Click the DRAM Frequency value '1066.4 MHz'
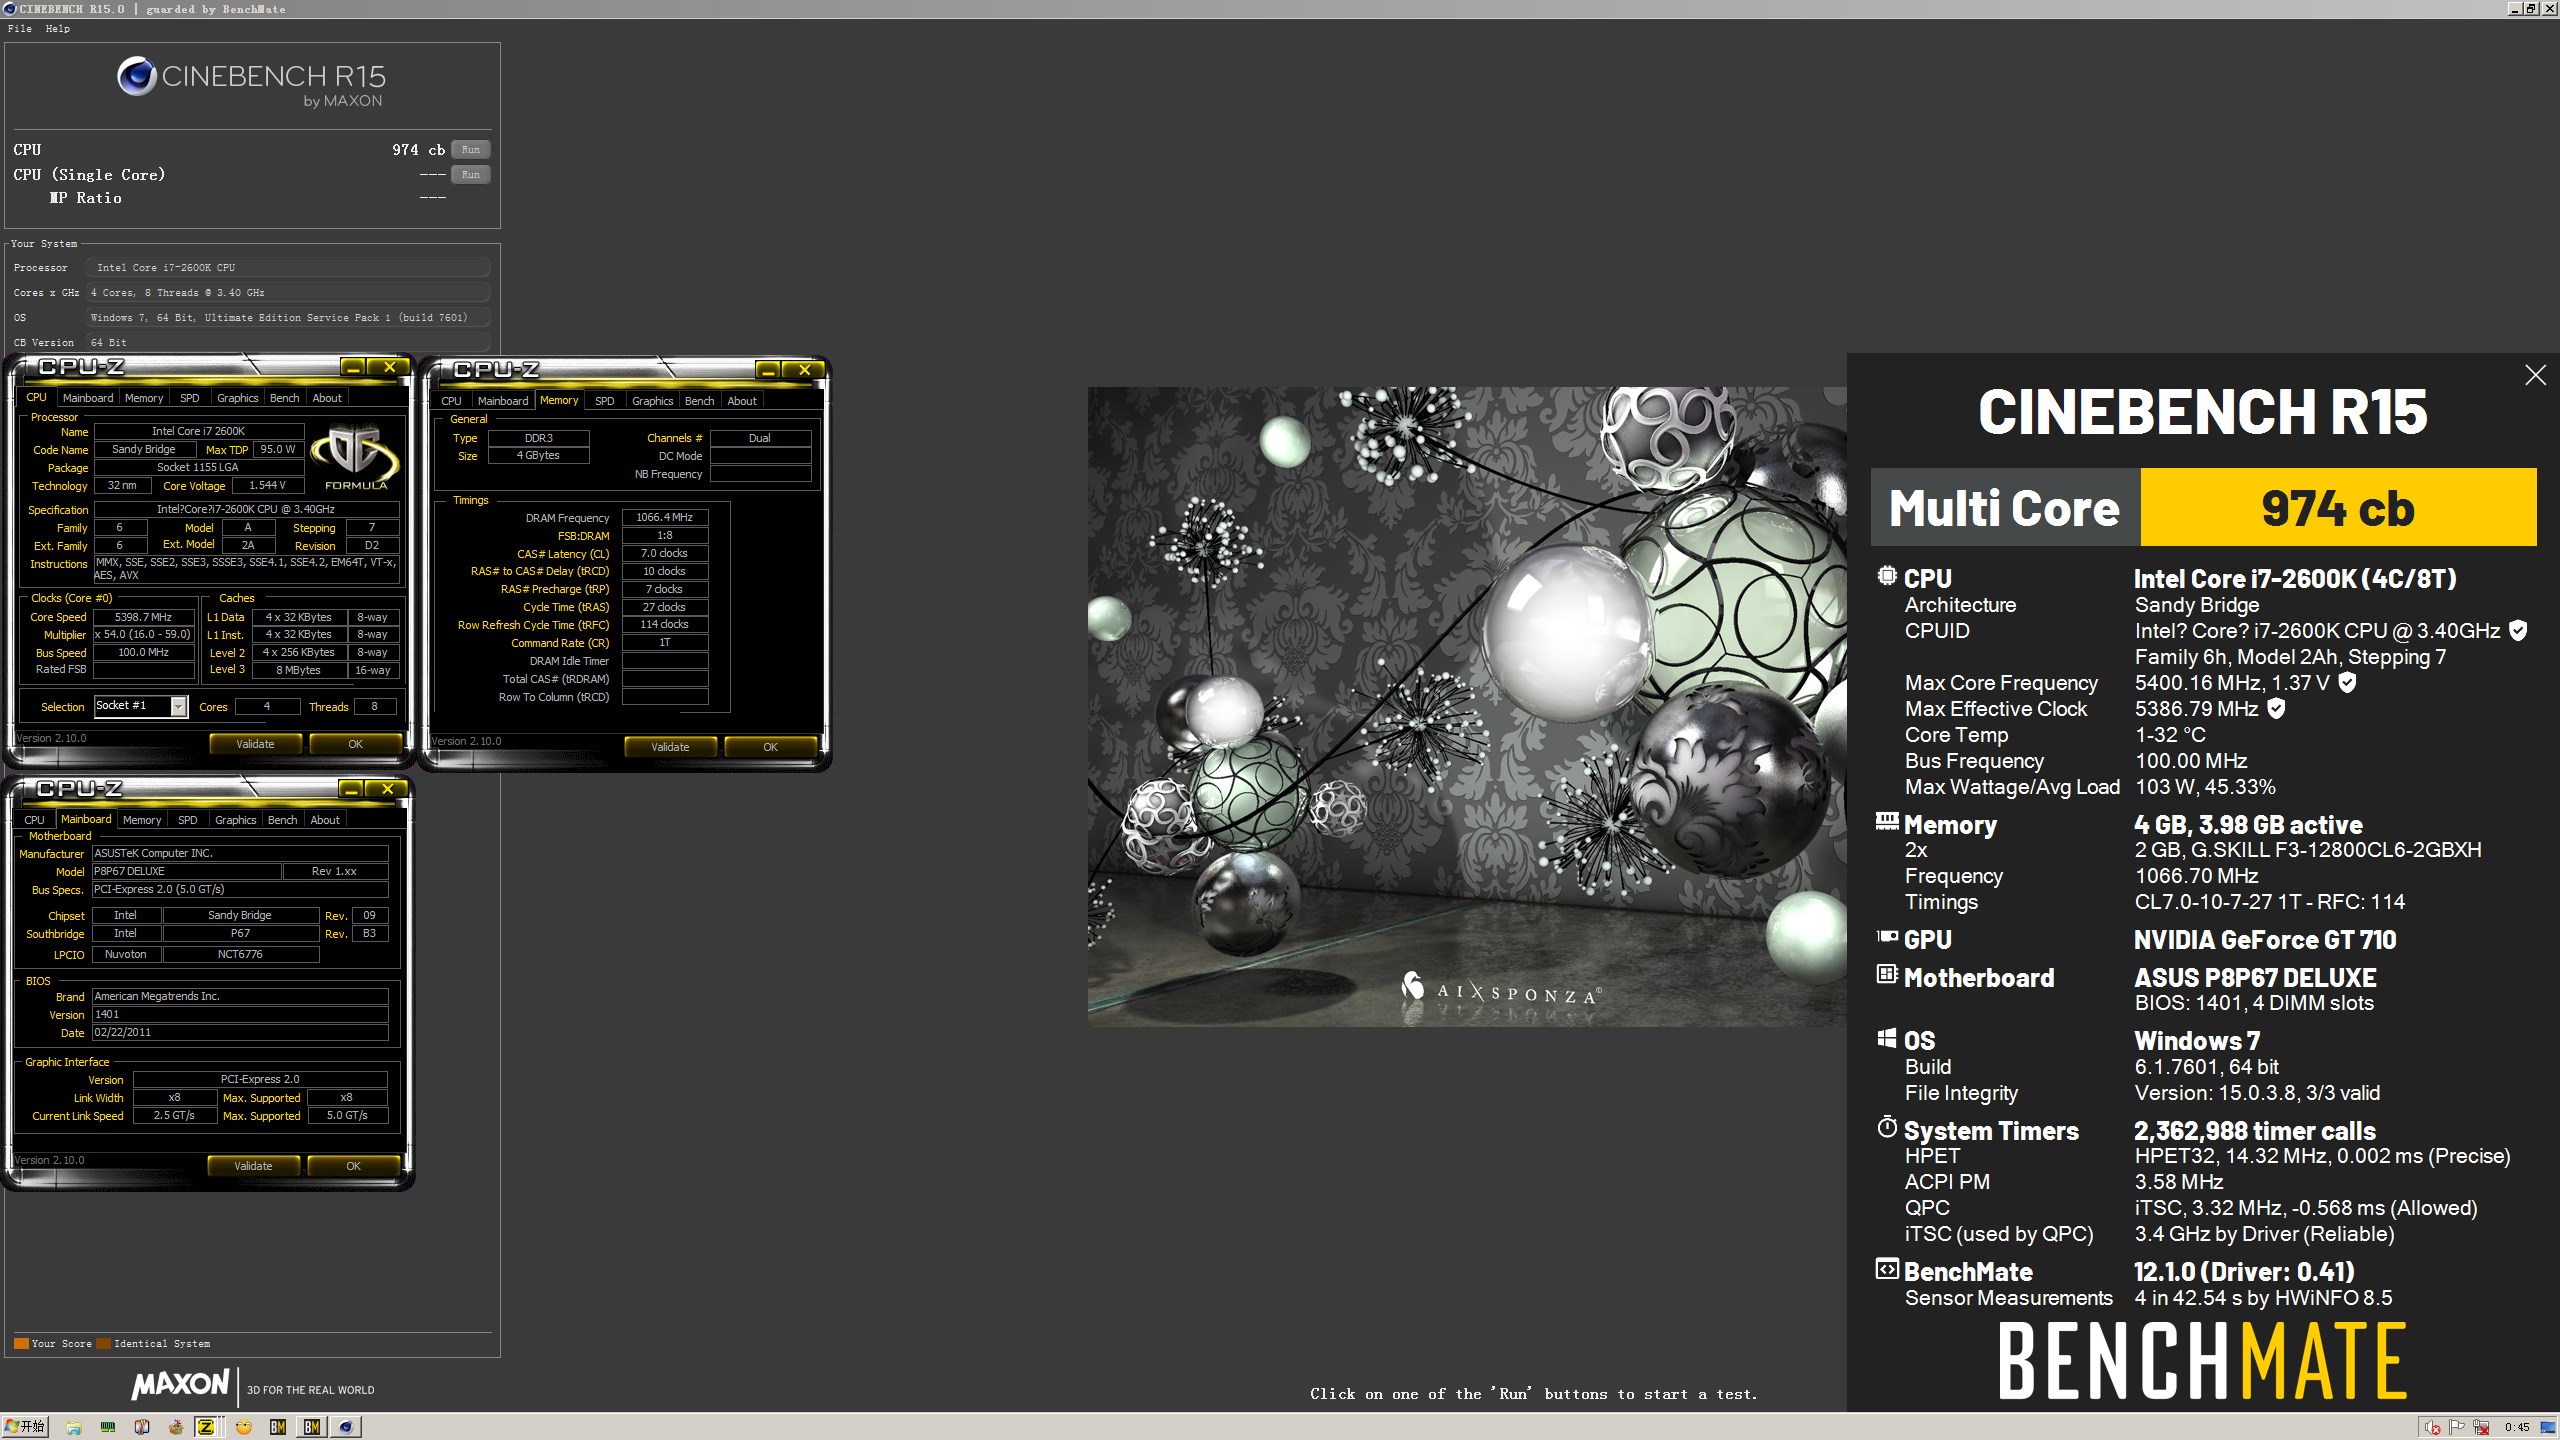2560x1440 pixels. 664,518
